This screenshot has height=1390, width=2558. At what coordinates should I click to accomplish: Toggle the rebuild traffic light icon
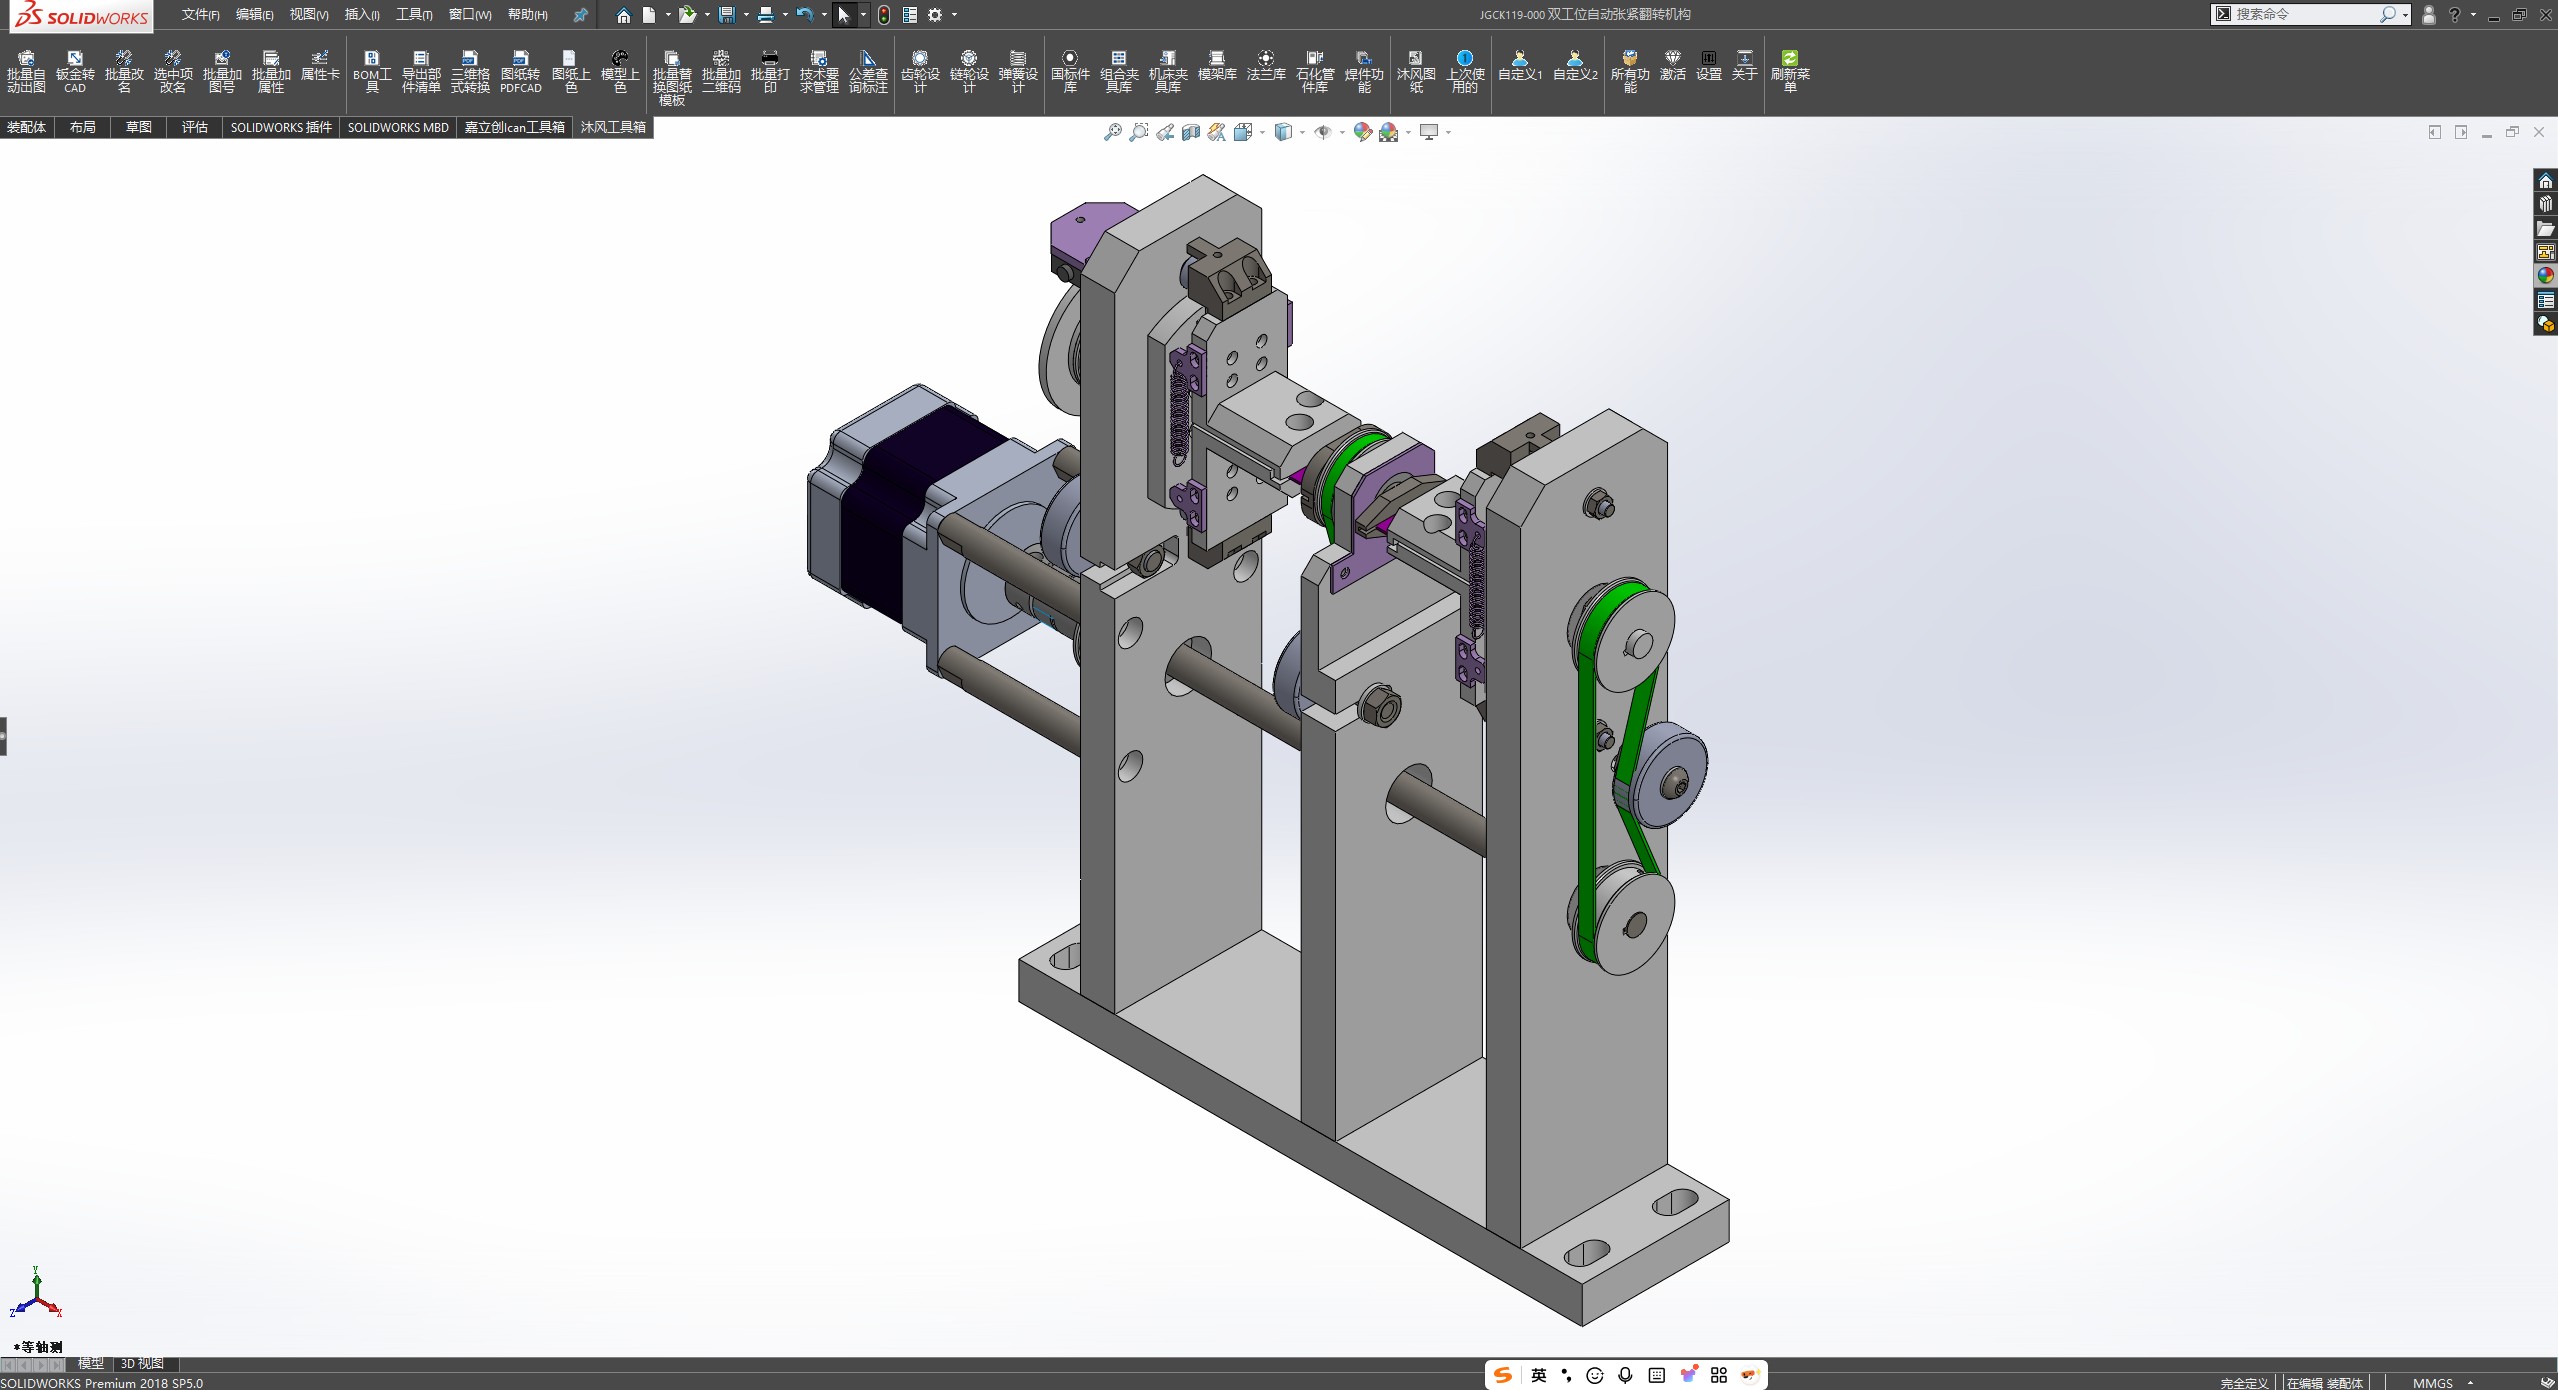(x=884, y=15)
